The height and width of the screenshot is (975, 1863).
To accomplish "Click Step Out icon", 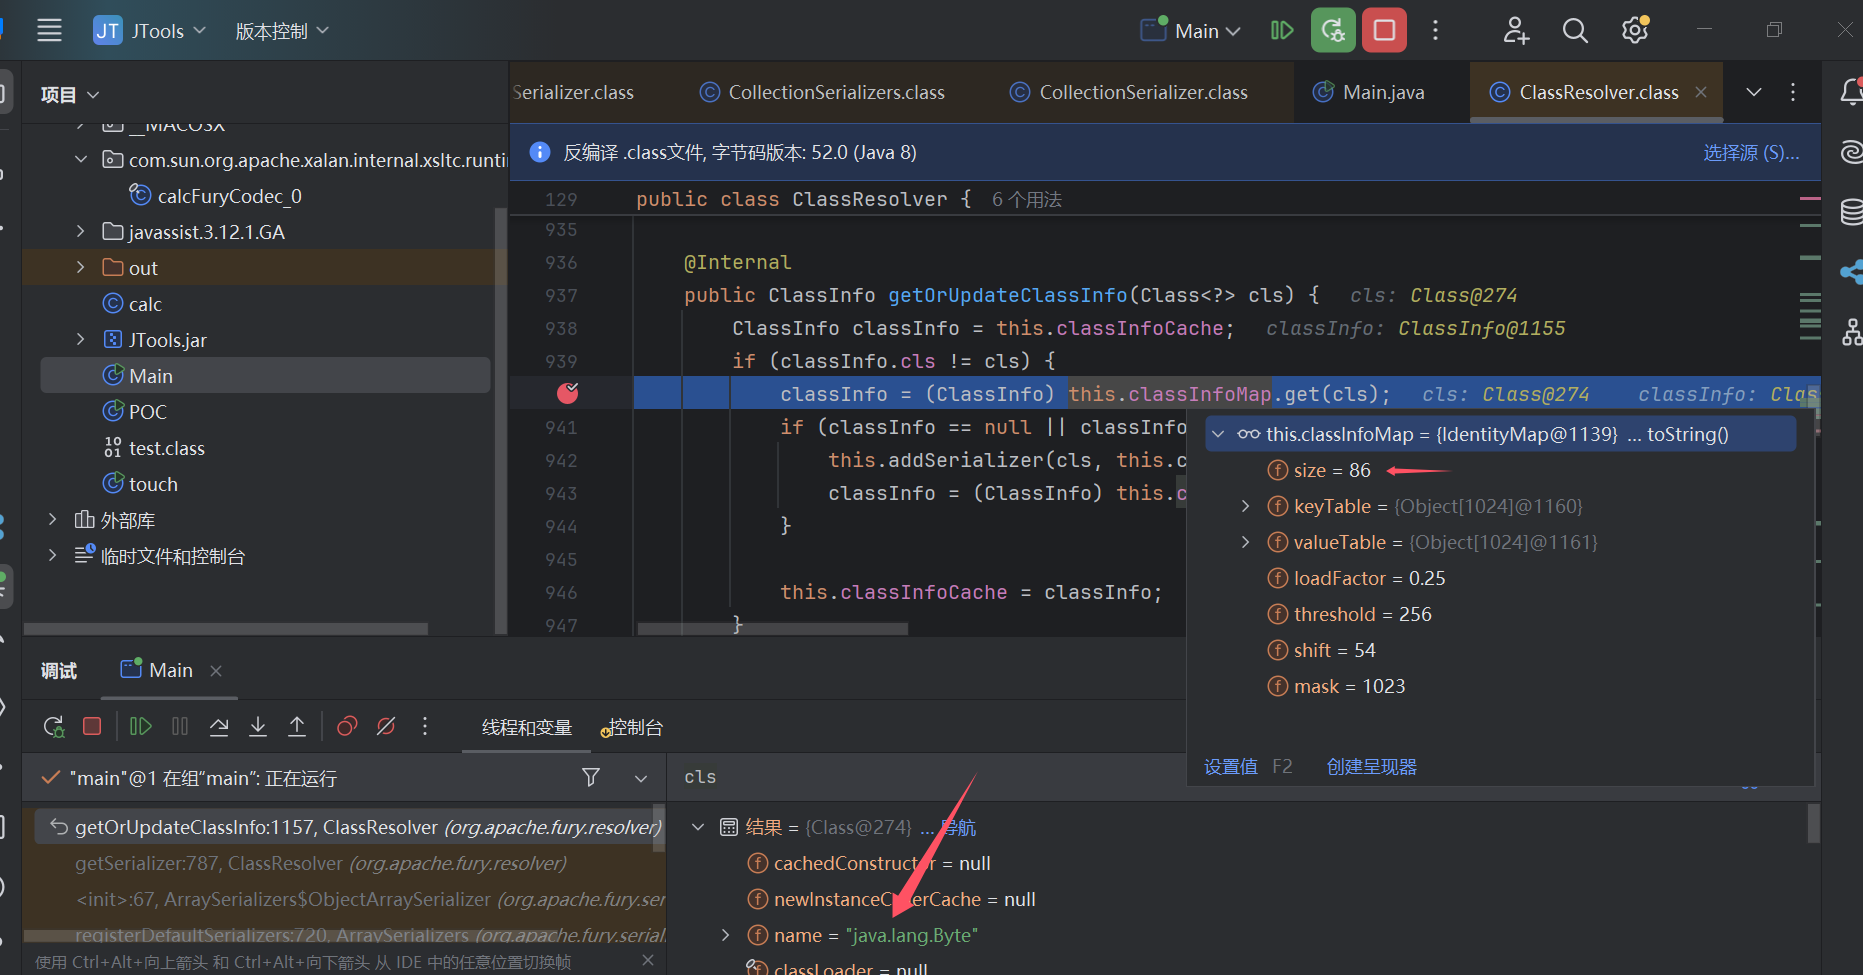I will [297, 727].
